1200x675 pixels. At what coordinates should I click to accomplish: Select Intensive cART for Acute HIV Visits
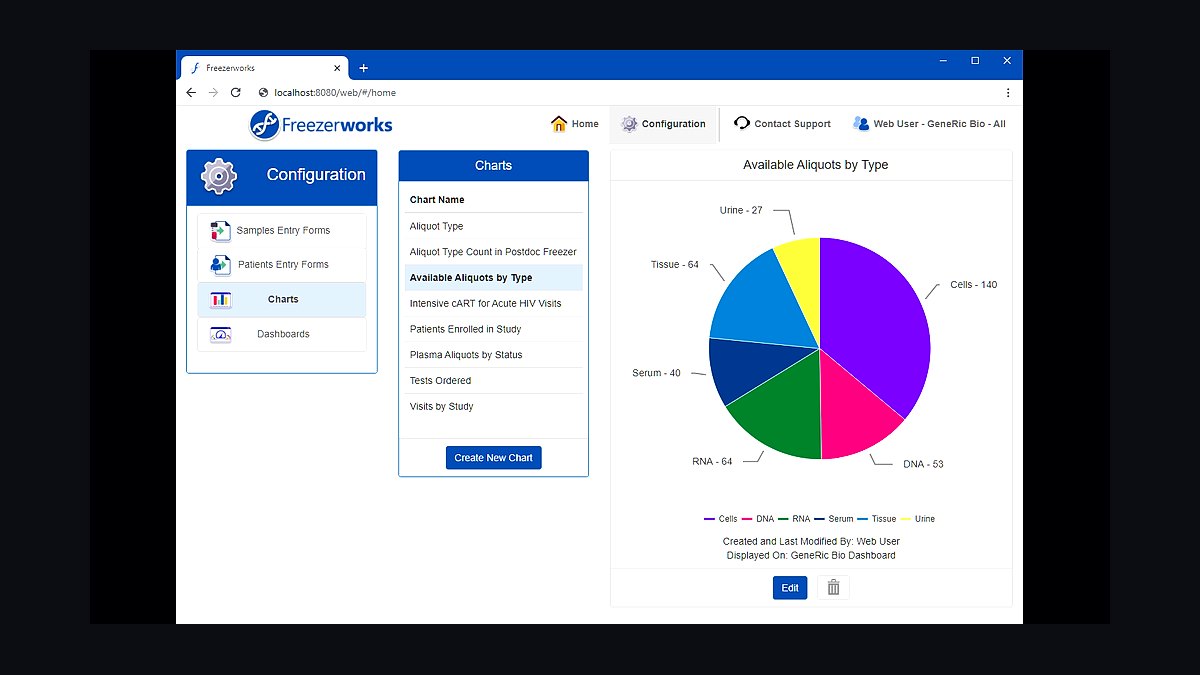coord(494,303)
